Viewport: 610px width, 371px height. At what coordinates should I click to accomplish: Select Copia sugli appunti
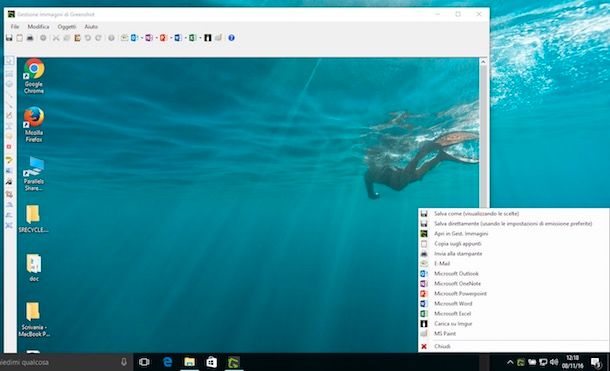pos(514,243)
